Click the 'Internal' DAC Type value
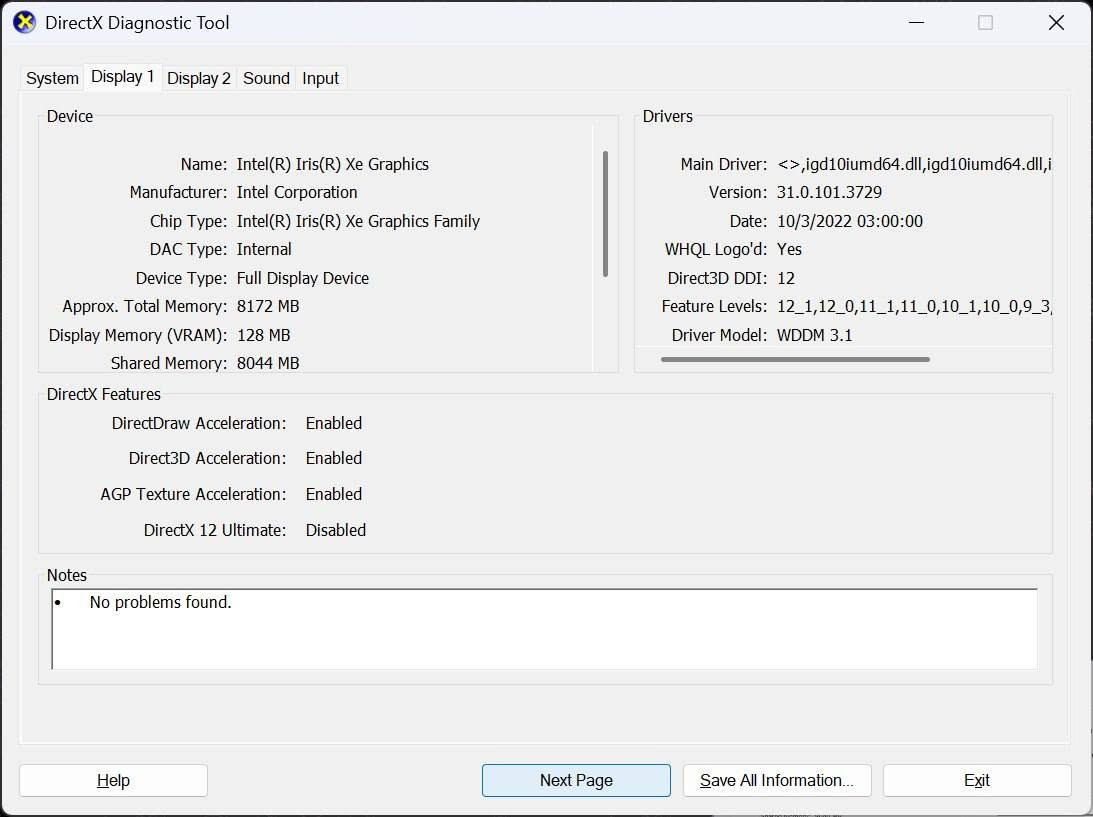 (264, 250)
